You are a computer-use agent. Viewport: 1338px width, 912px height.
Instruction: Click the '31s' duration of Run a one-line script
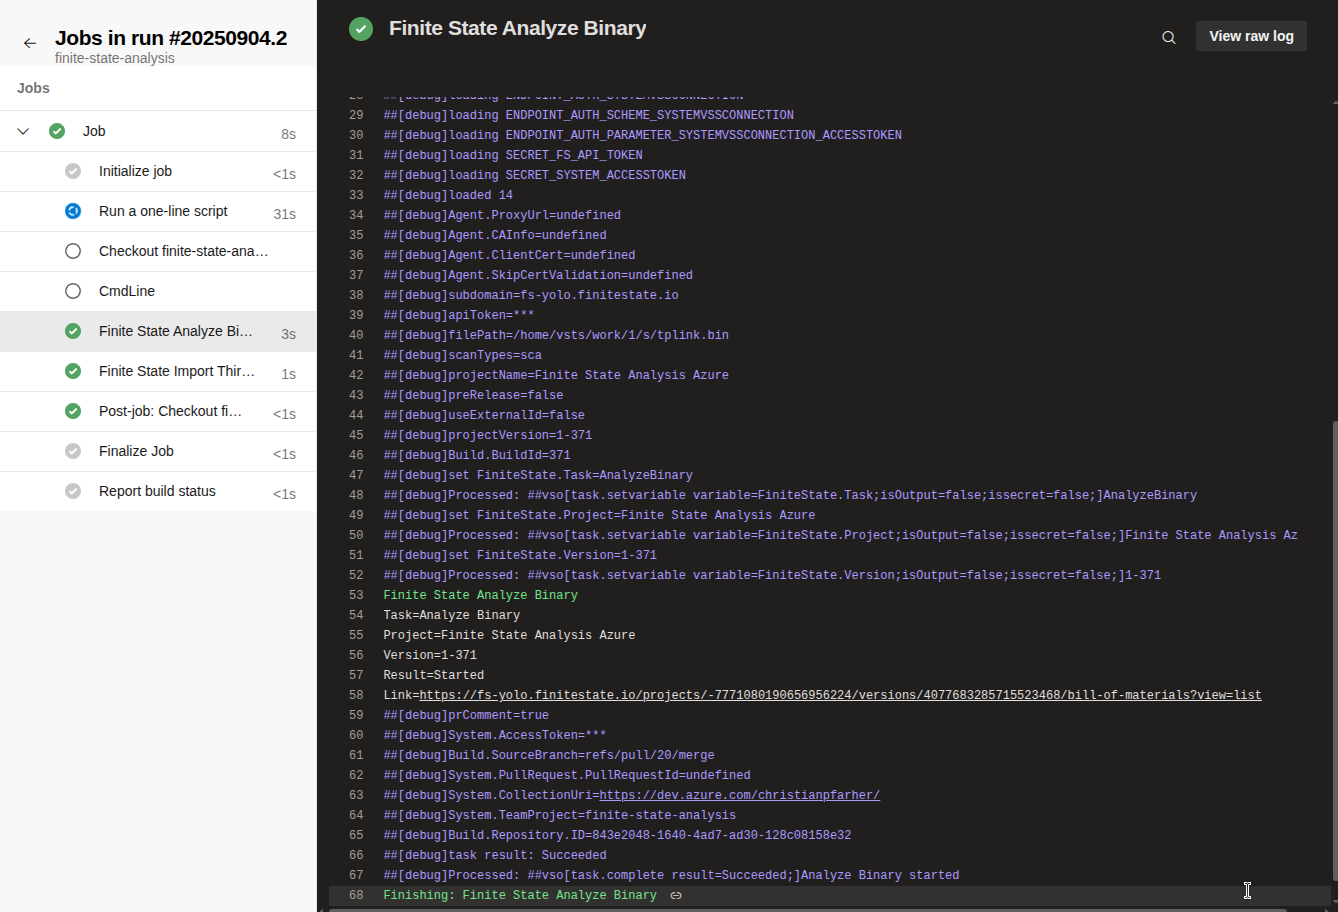pyautogui.click(x=285, y=214)
